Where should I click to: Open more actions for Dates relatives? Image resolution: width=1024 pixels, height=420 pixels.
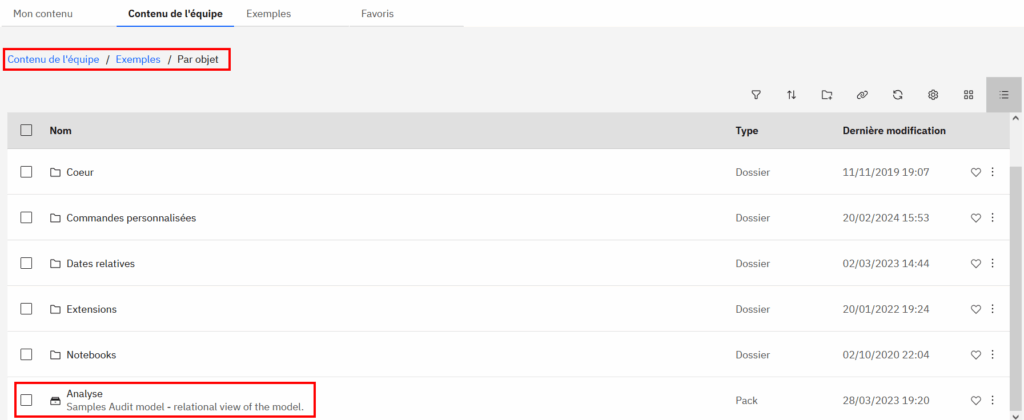(992, 264)
